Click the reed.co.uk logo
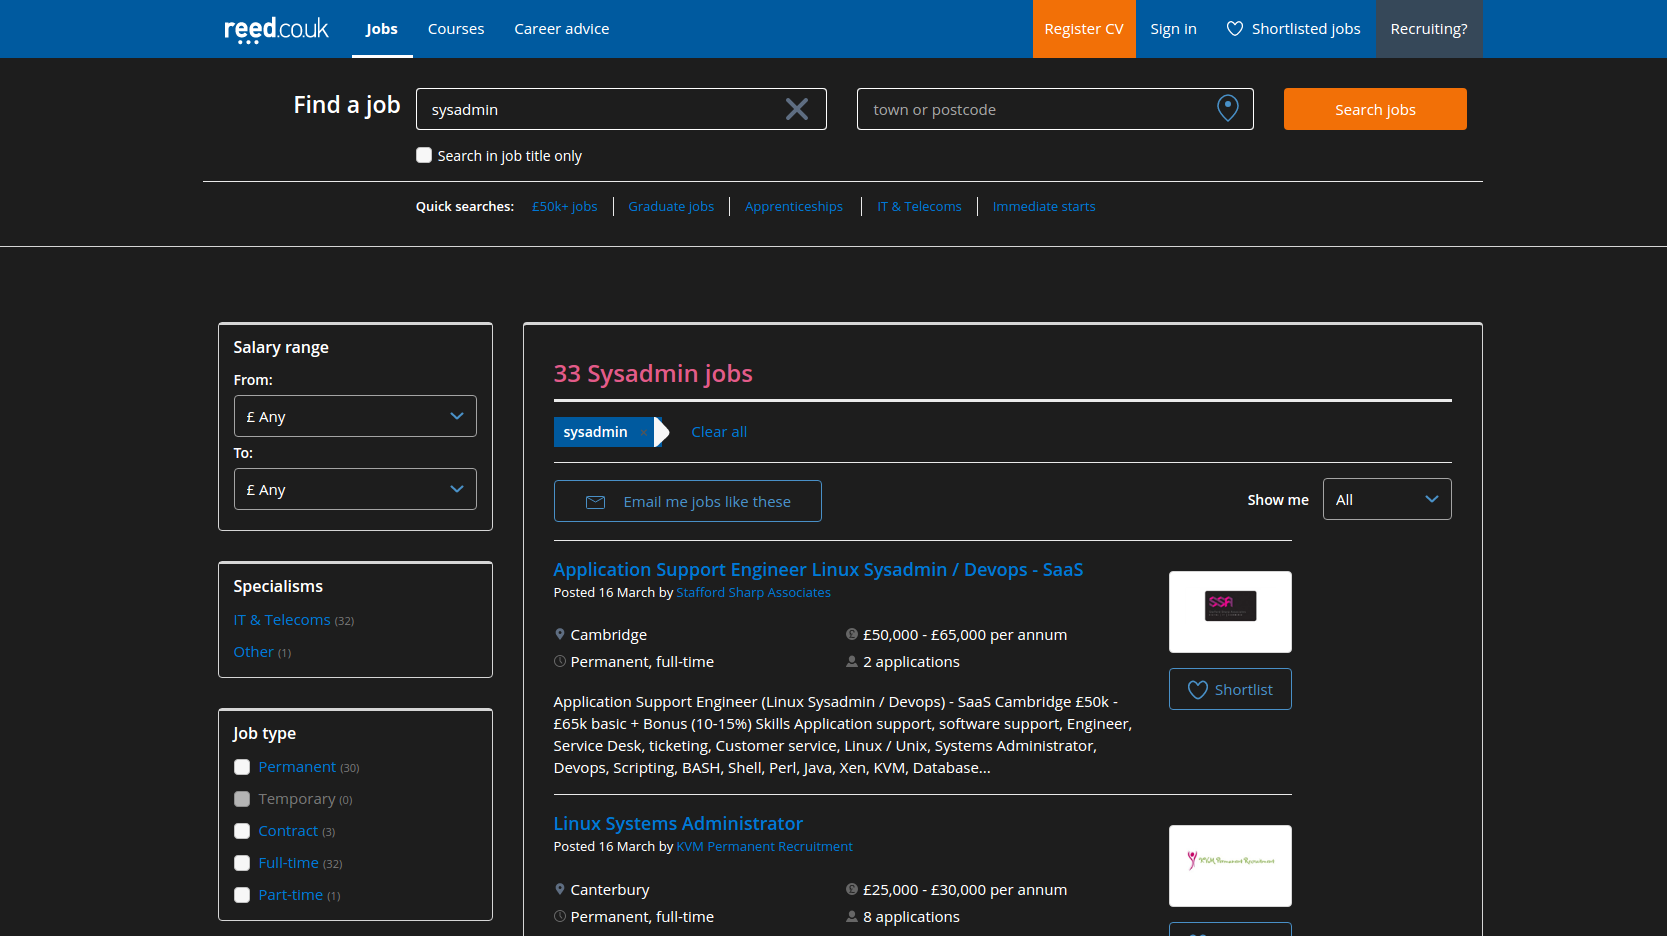This screenshot has width=1667, height=936. click(x=276, y=29)
